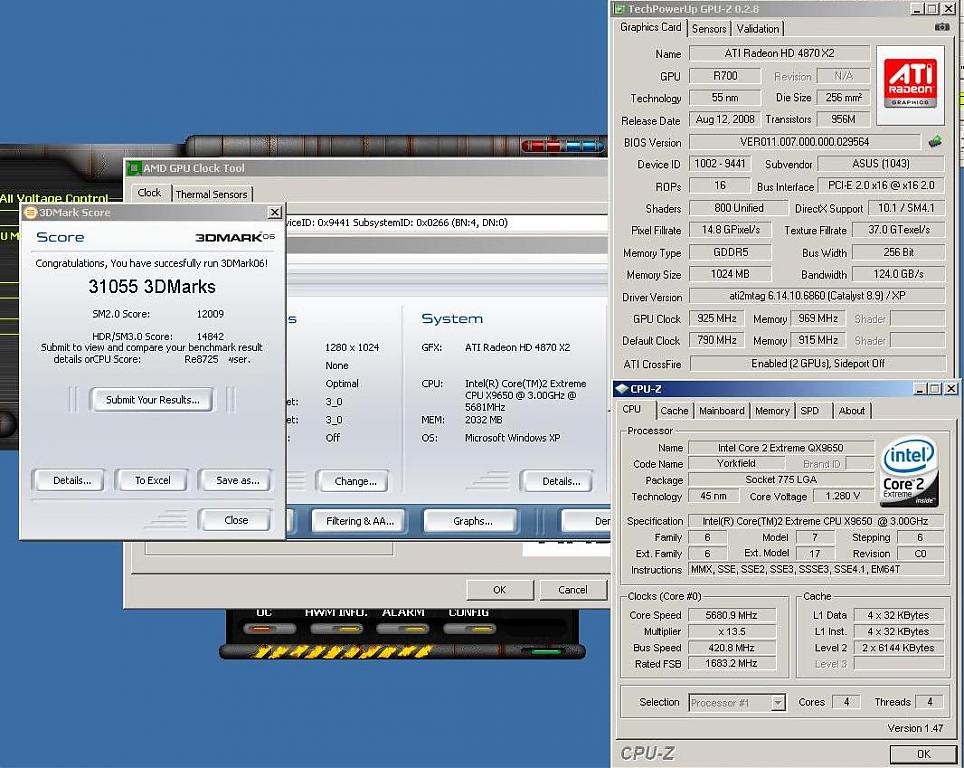Export the score with To Excel button

(x=153, y=480)
